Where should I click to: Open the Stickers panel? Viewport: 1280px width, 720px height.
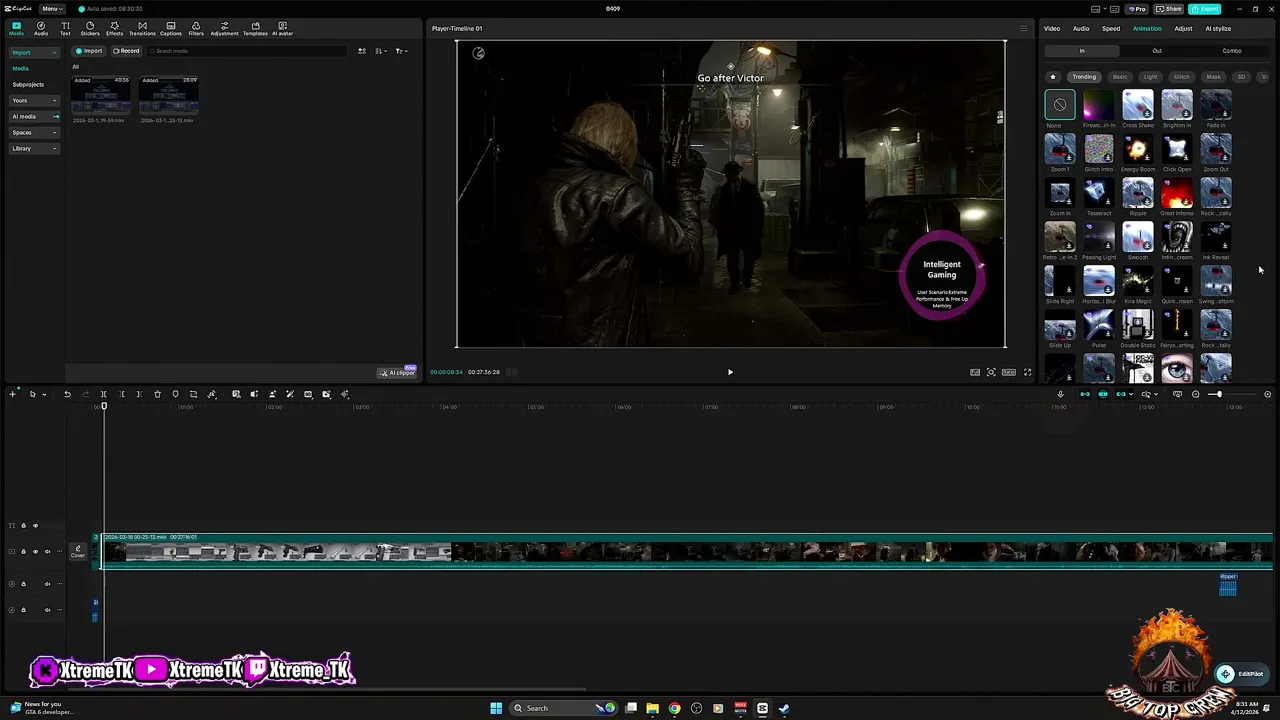pyautogui.click(x=90, y=28)
